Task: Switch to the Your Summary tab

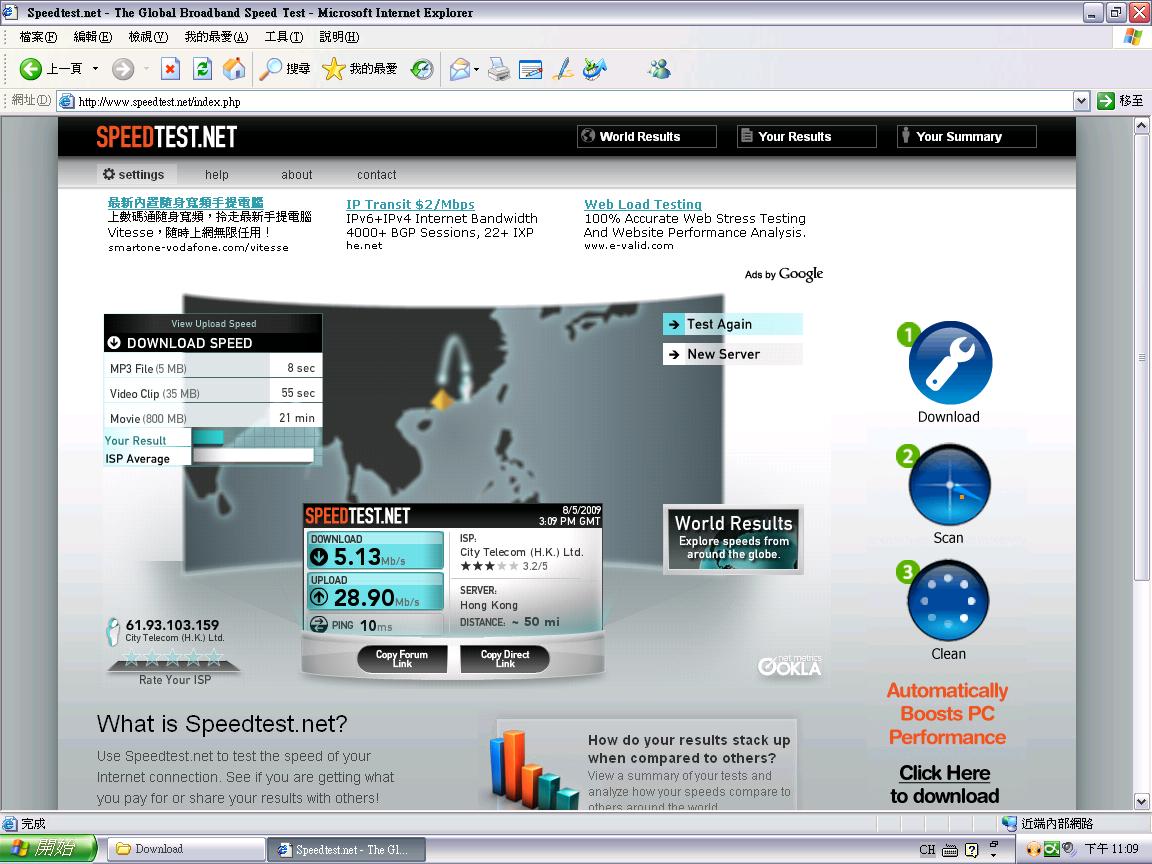Action: click(967, 137)
